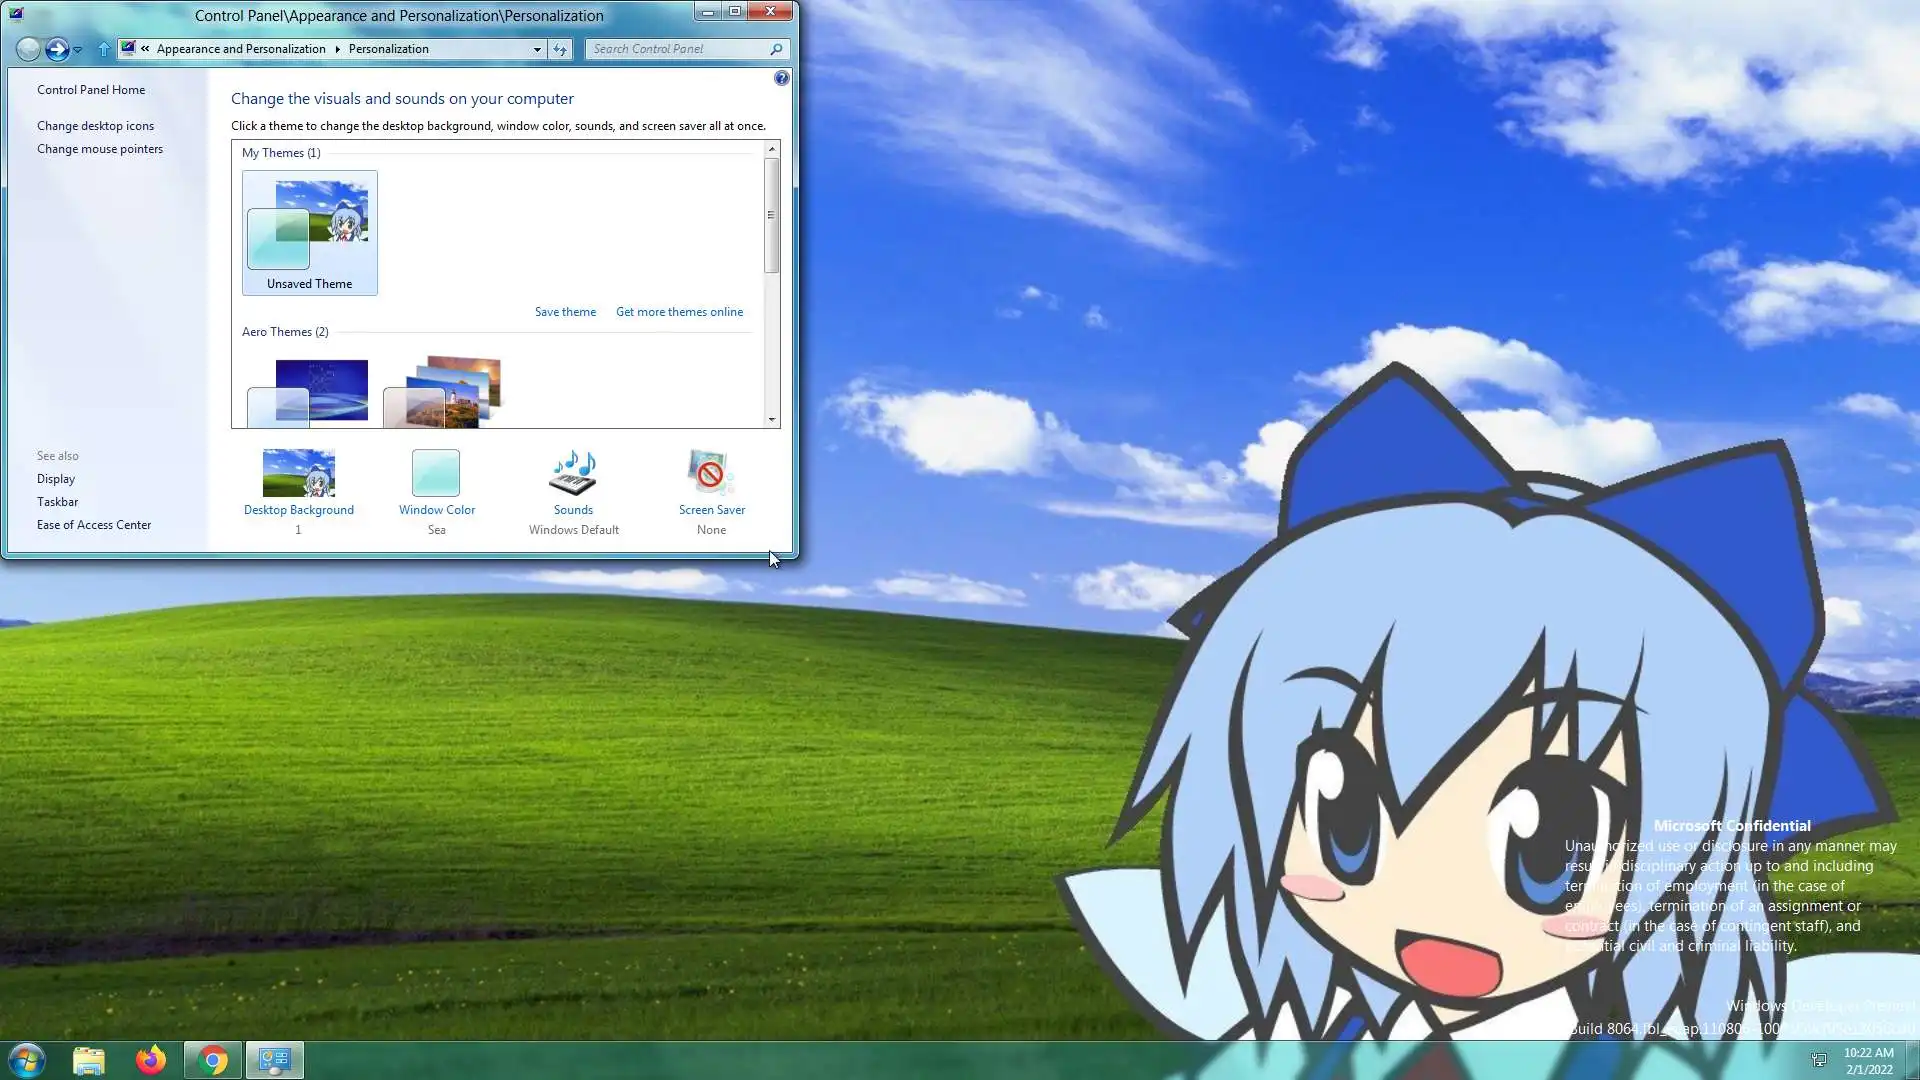Click the Search Control Panel field
The height and width of the screenshot is (1080, 1920).
point(678,49)
